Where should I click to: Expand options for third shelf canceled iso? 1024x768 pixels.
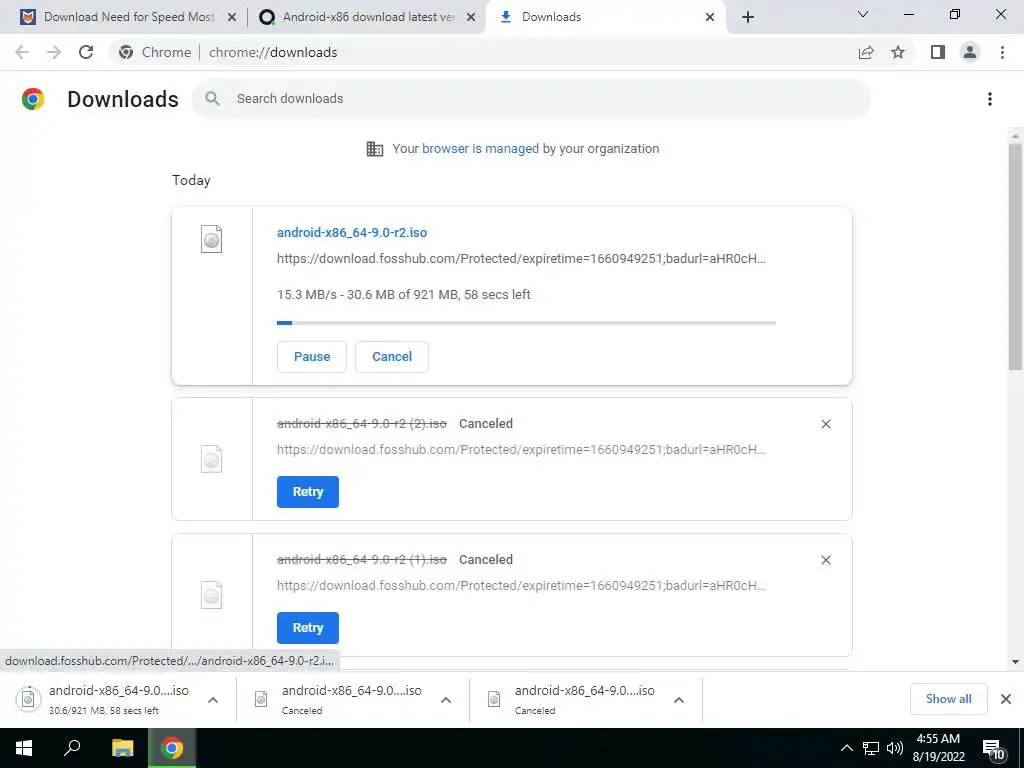pos(679,700)
